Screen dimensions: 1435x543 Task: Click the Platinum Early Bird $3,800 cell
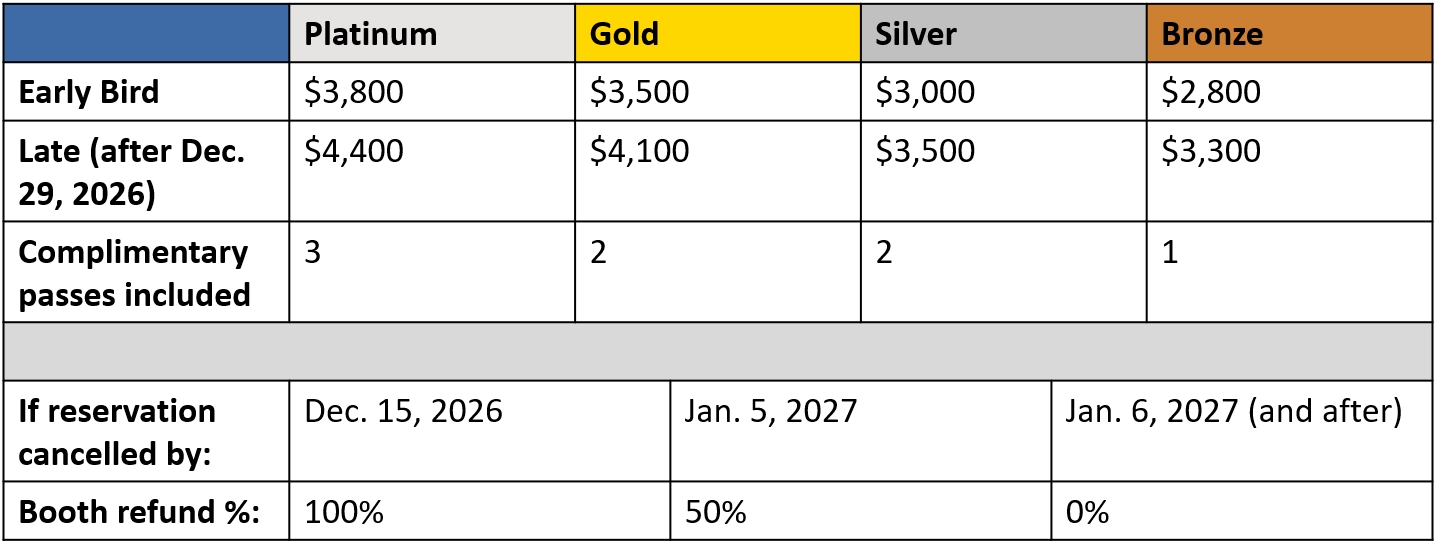[x=432, y=92]
